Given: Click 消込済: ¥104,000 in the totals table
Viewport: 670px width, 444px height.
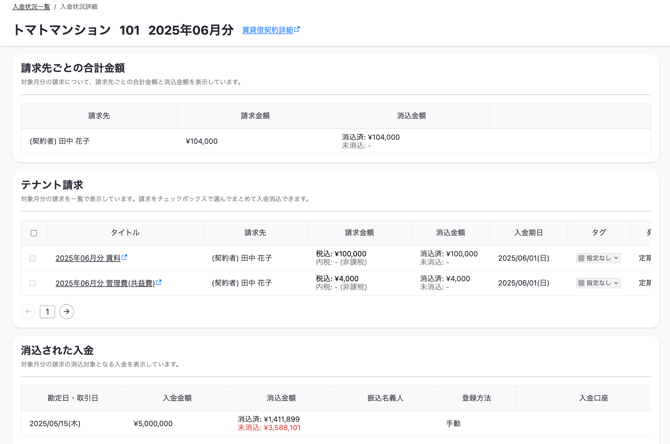Looking at the screenshot, I should pos(371,137).
